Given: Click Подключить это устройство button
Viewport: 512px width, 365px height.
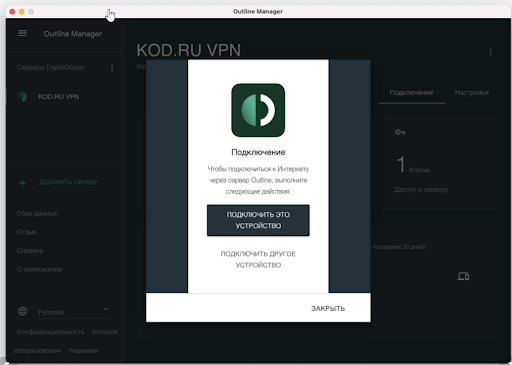Looking at the screenshot, I should click(258, 220).
